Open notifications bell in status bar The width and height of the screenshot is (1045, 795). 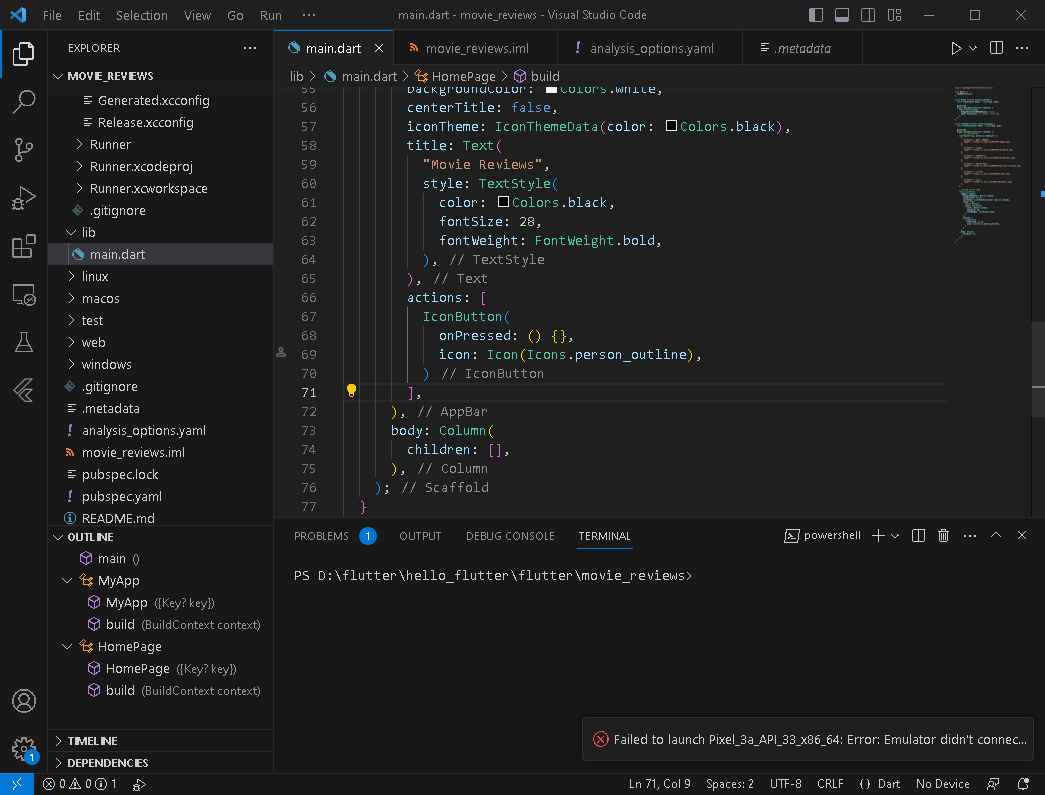tap(1023, 784)
